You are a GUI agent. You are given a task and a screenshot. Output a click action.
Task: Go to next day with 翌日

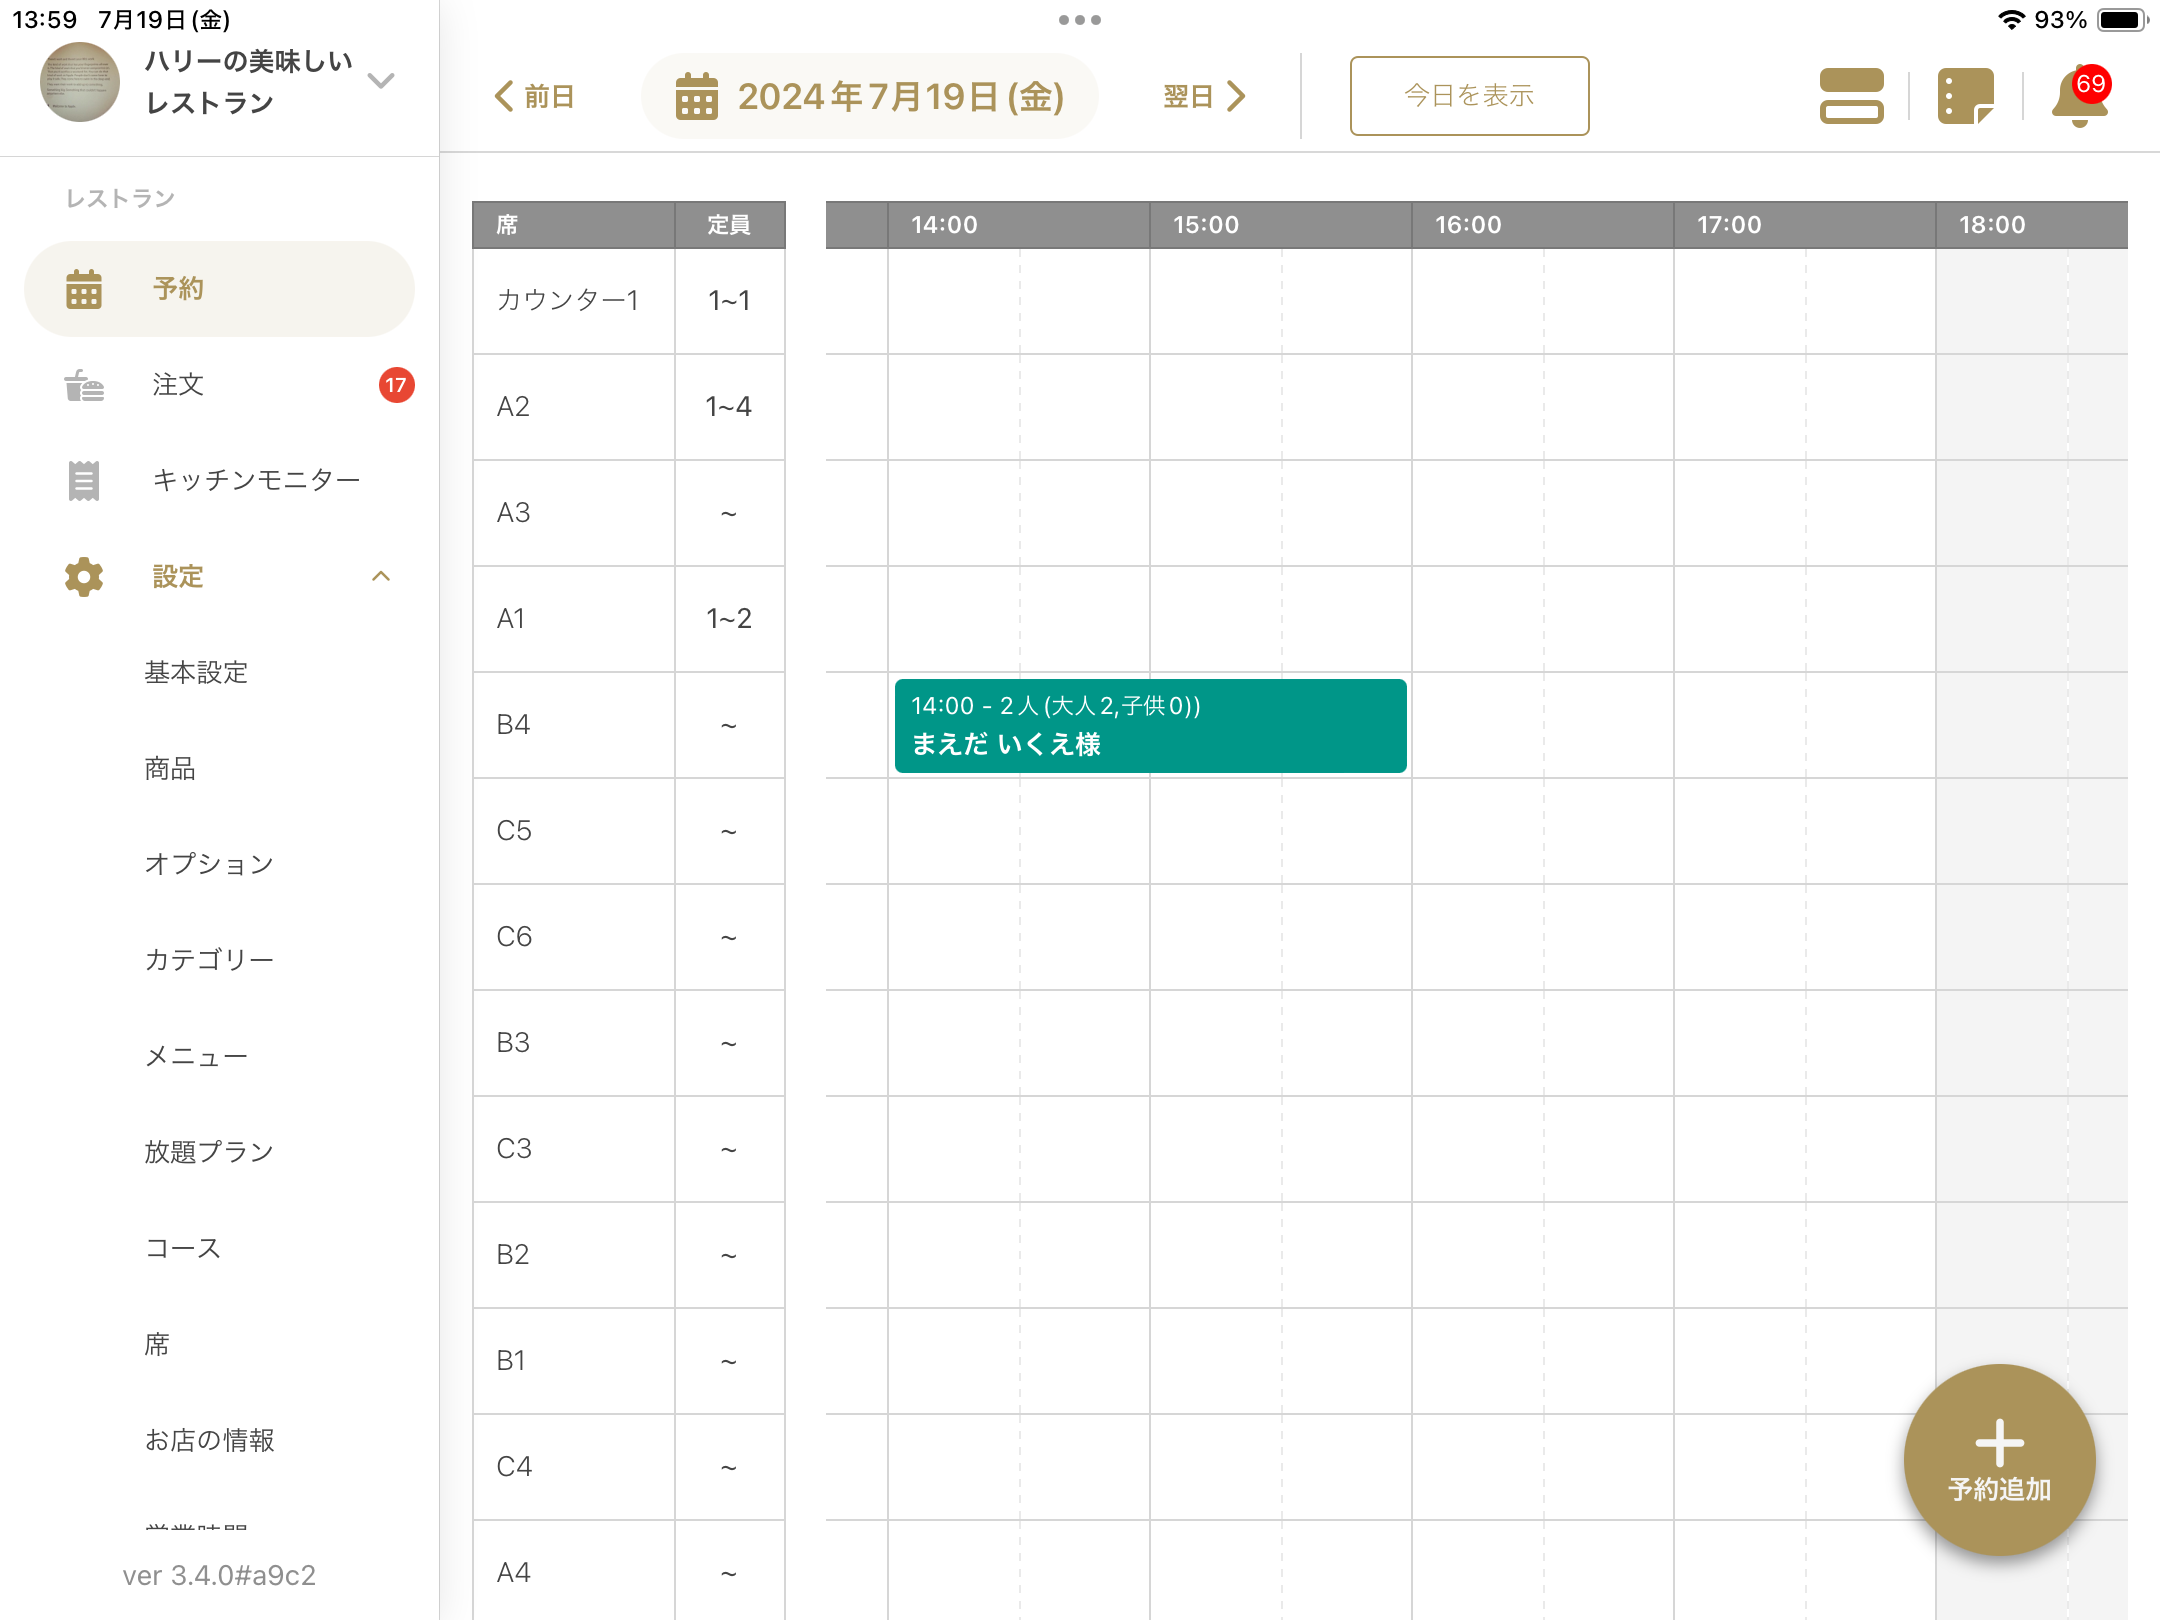point(1205,96)
